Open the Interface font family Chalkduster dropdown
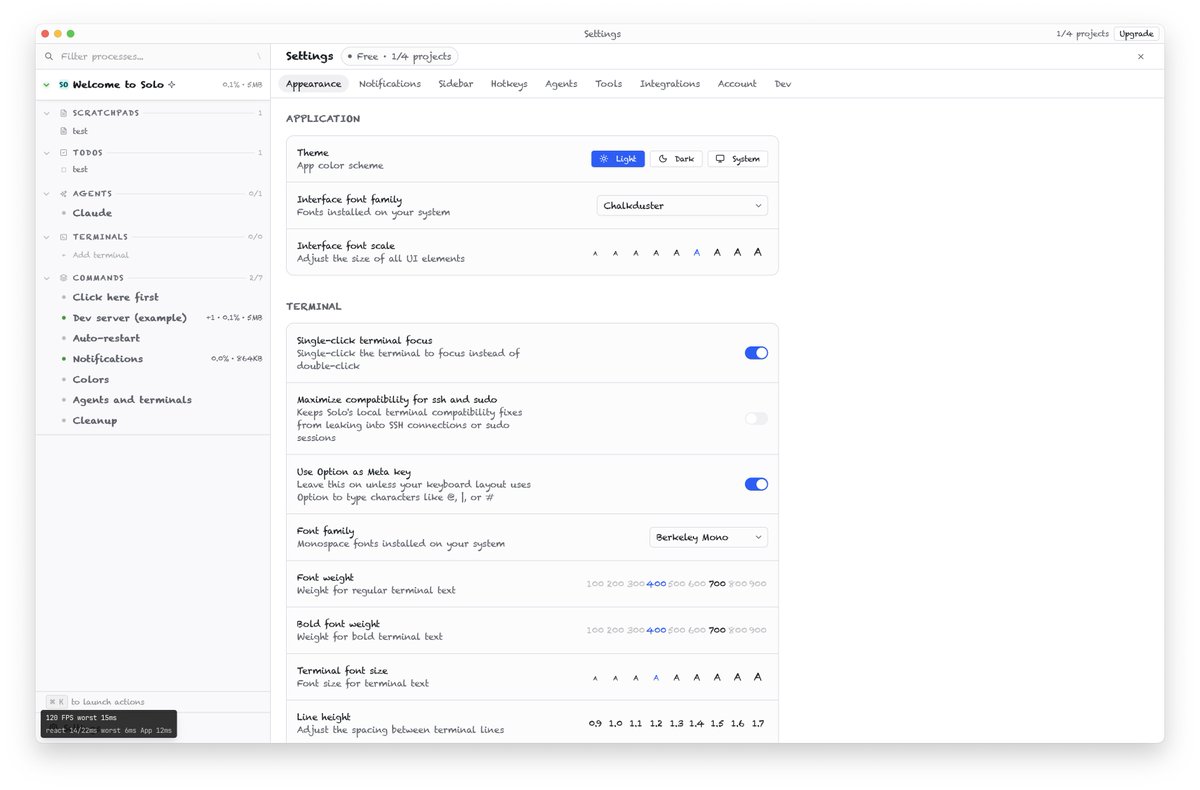This screenshot has width=1200, height=790. [x=682, y=206]
